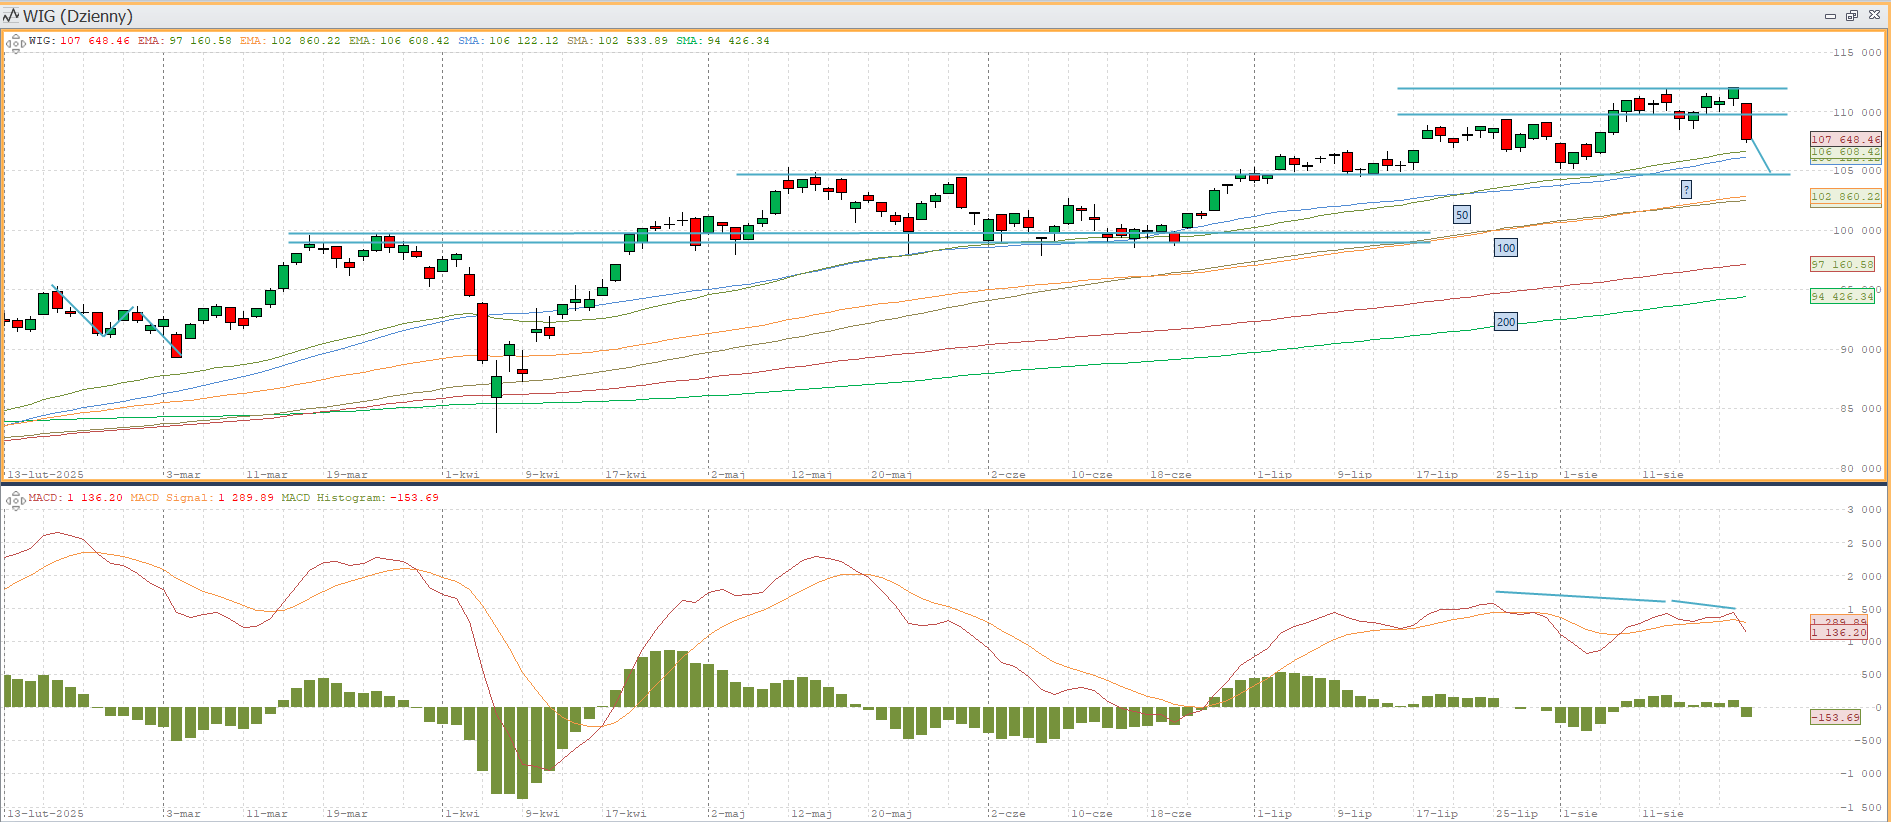Select the '50' moving average annotation label
1891x822 pixels.
coord(1462,215)
